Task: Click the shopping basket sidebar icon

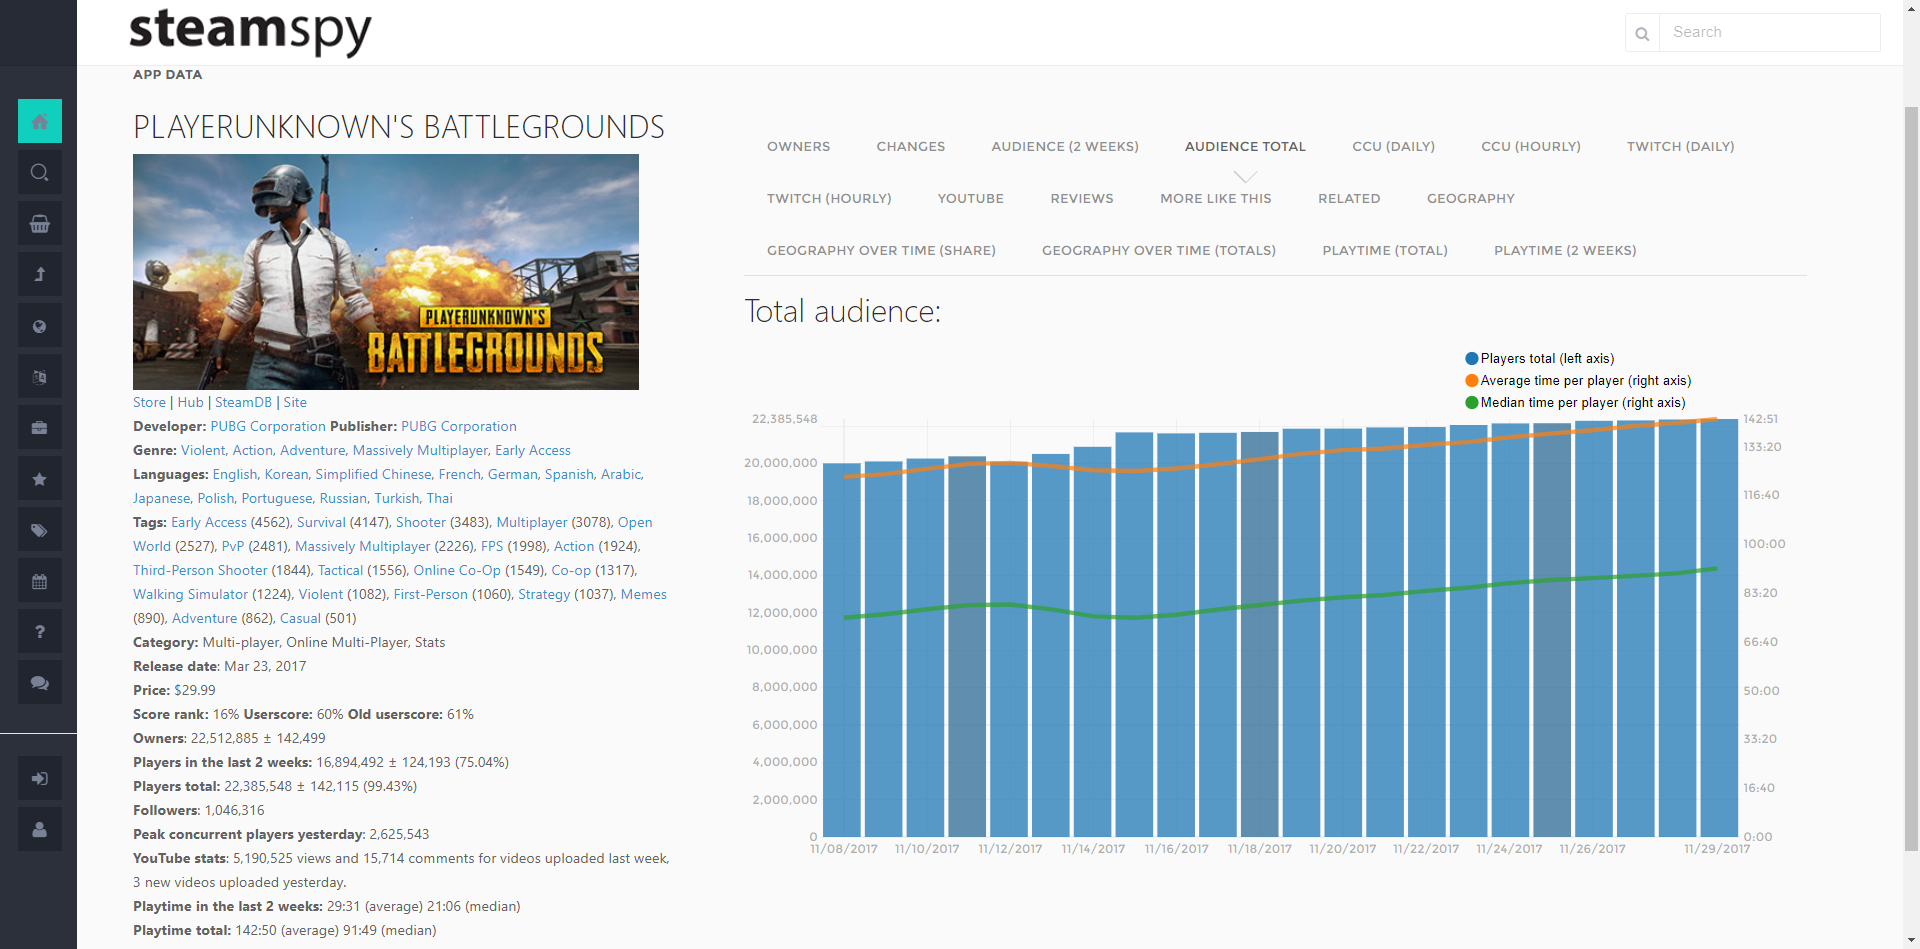Action: [x=40, y=223]
